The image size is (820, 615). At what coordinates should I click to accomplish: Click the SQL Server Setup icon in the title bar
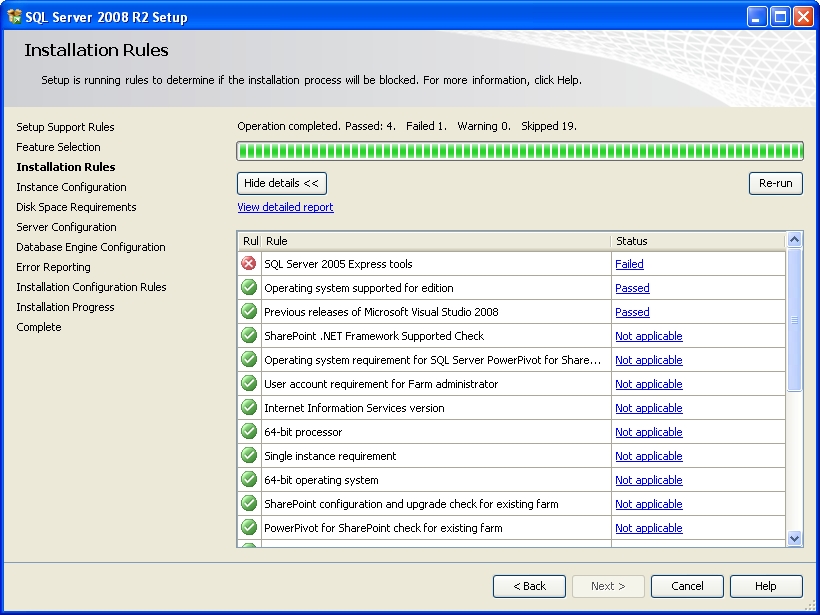click(14, 17)
